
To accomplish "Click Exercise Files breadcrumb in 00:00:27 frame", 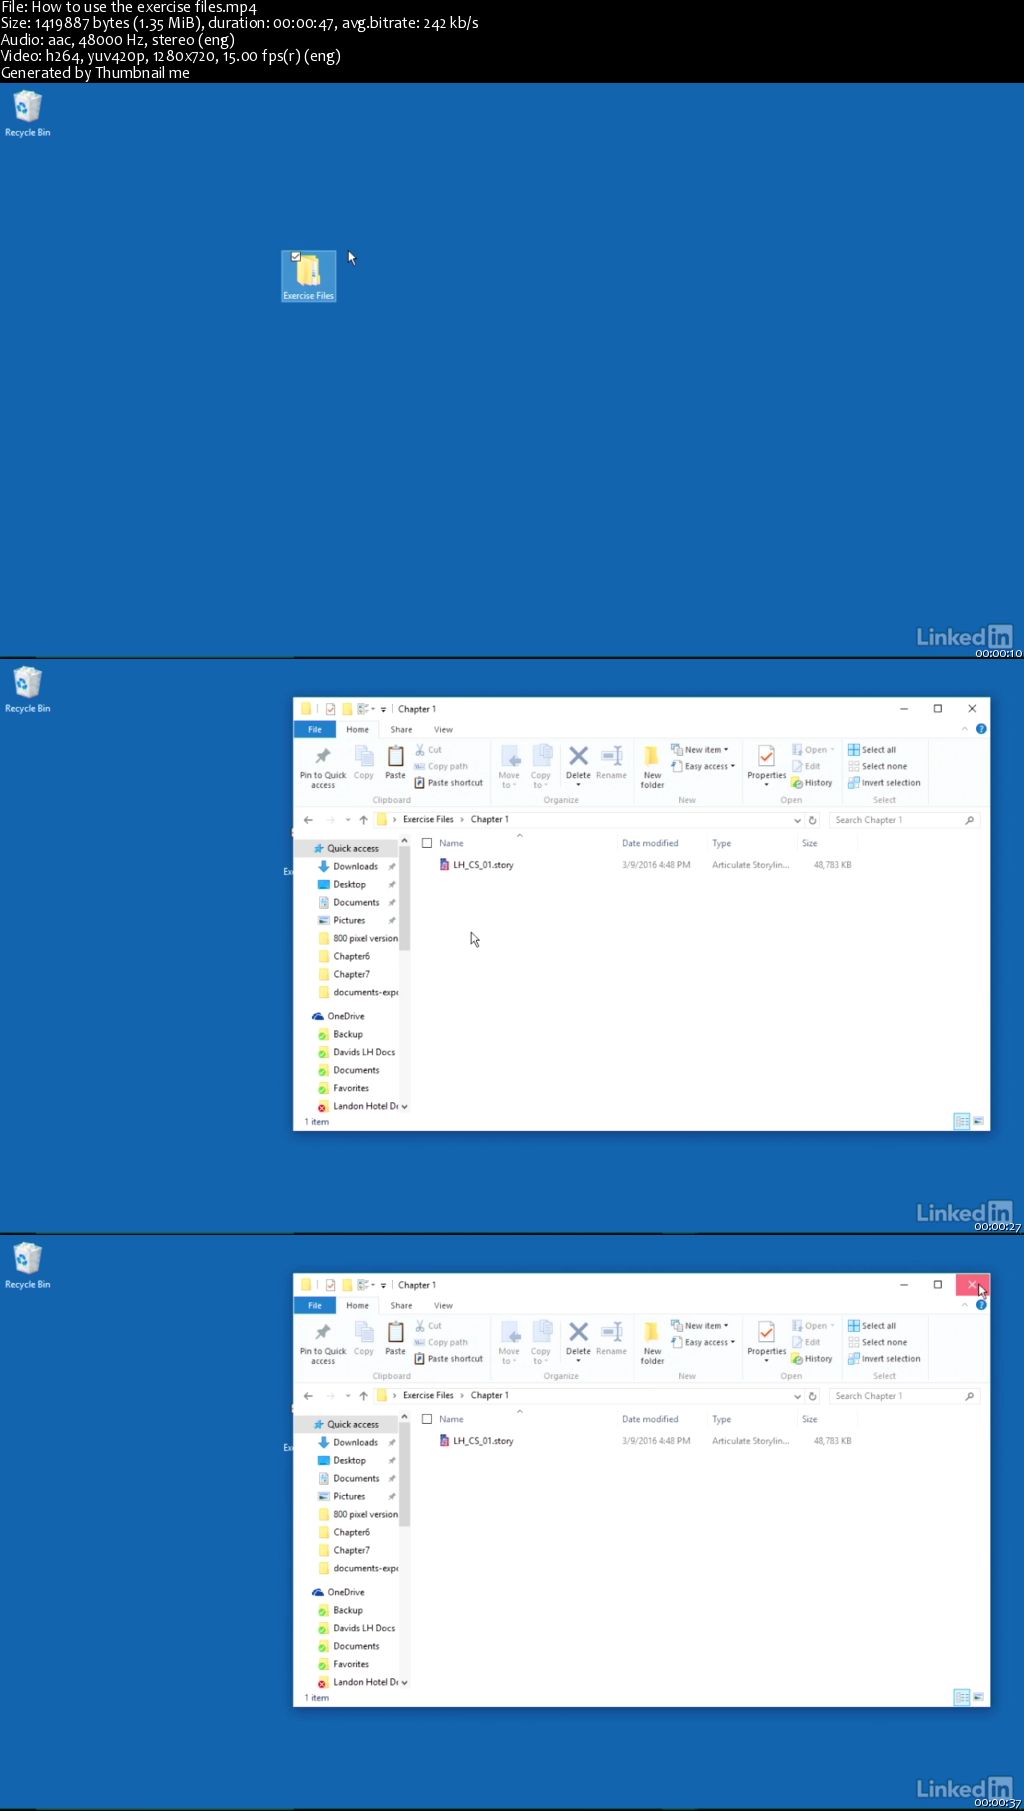I will [428, 819].
